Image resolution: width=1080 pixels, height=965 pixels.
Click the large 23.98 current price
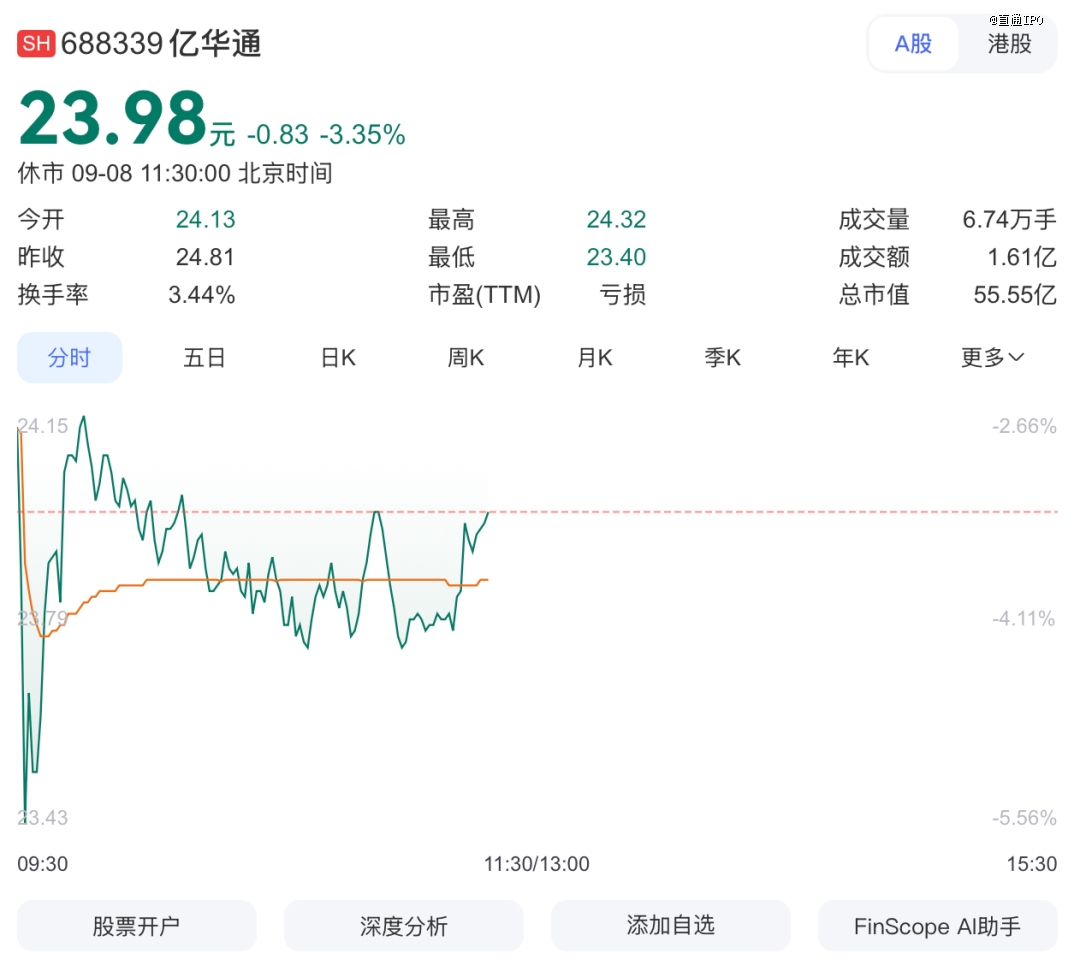point(112,119)
